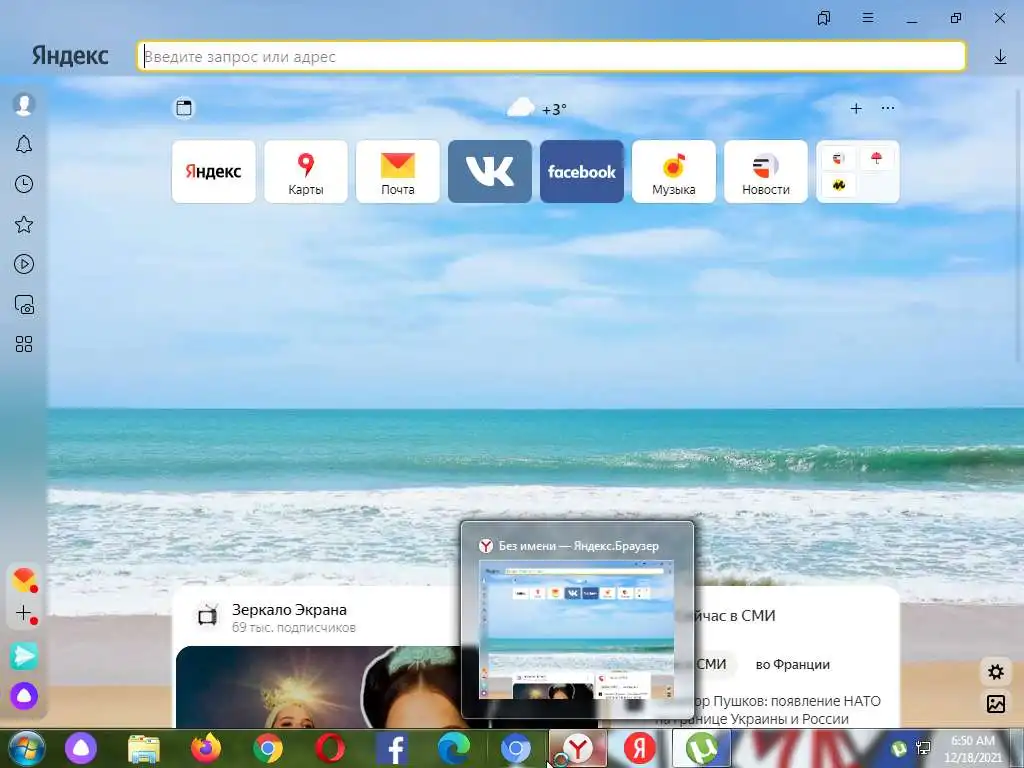Screen dimensions: 1024x768
Task: Launch Google Chrome from the taskbar
Action: [x=268, y=749]
